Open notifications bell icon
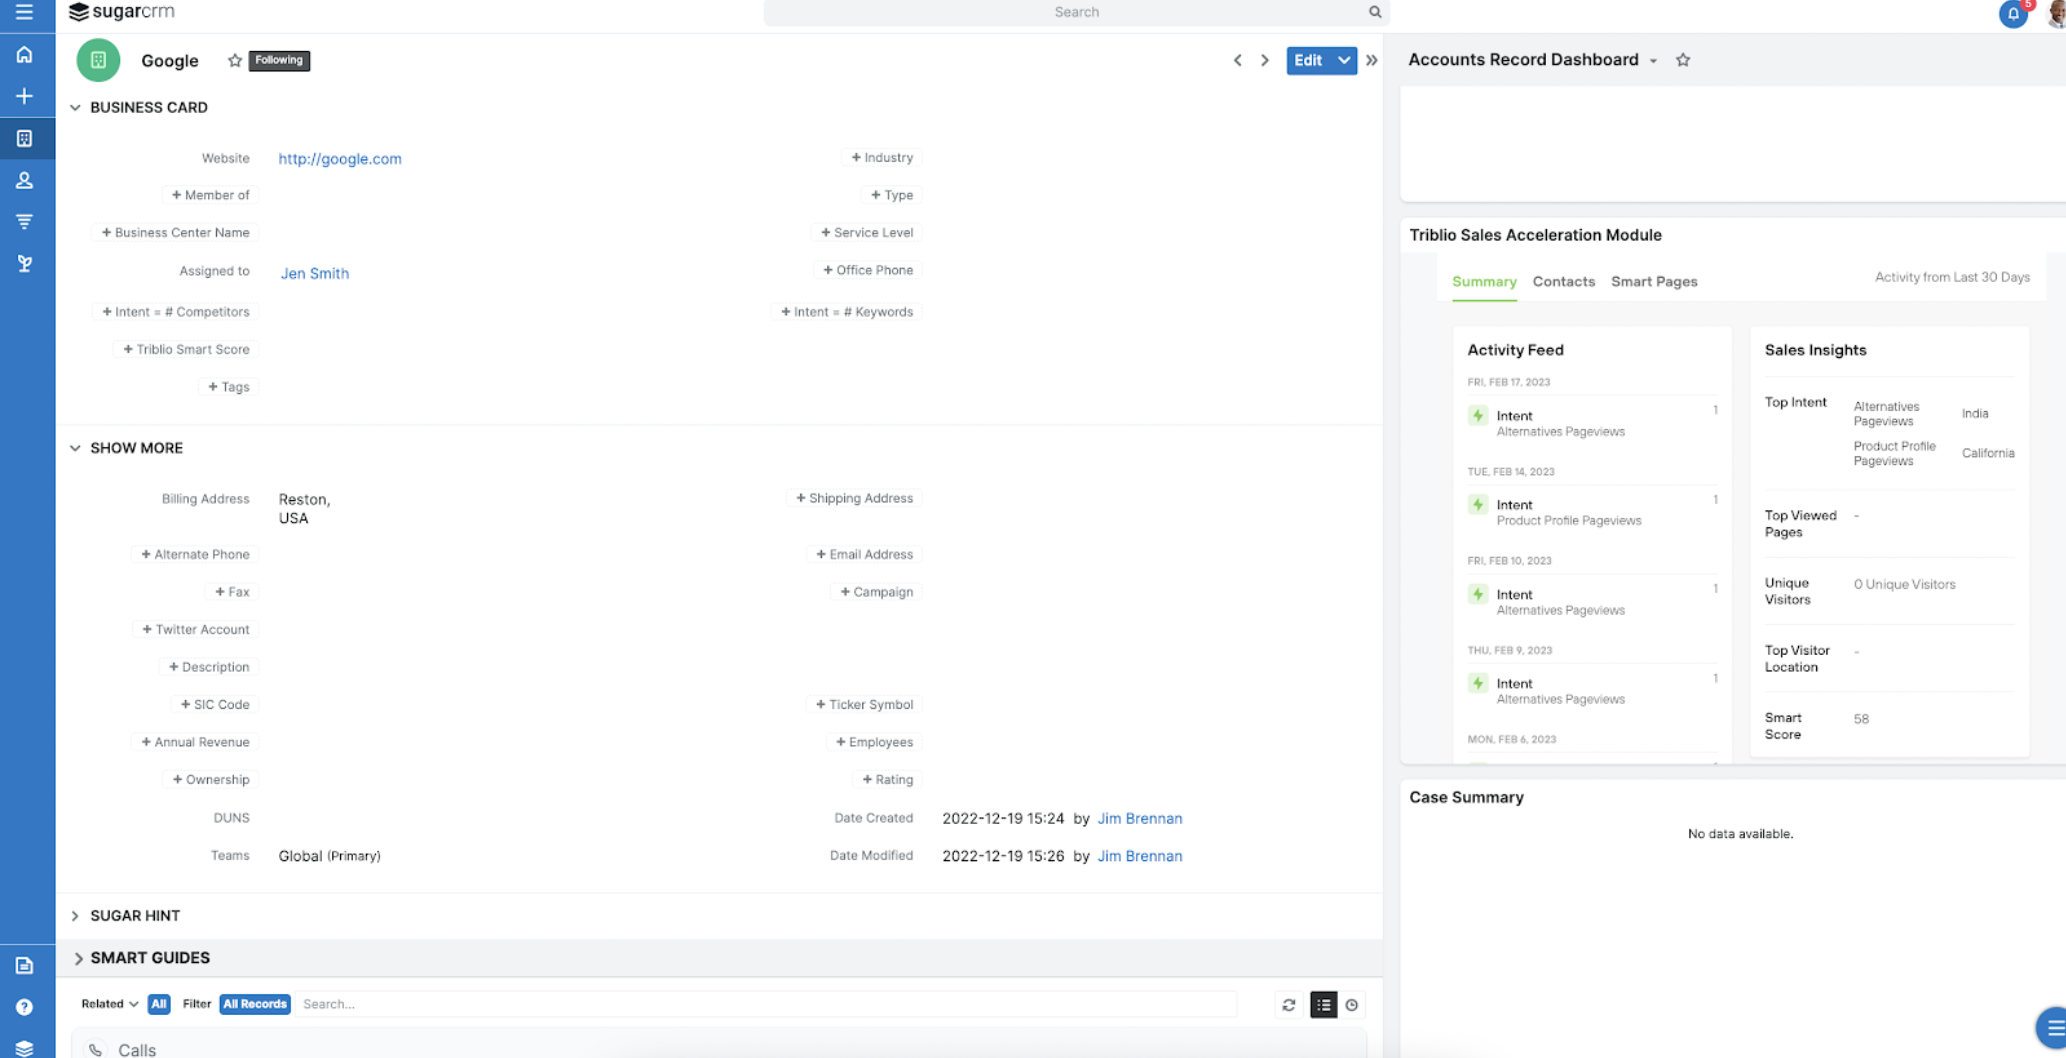The width and height of the screenshot is (2066, 1058). point(2013,14)
